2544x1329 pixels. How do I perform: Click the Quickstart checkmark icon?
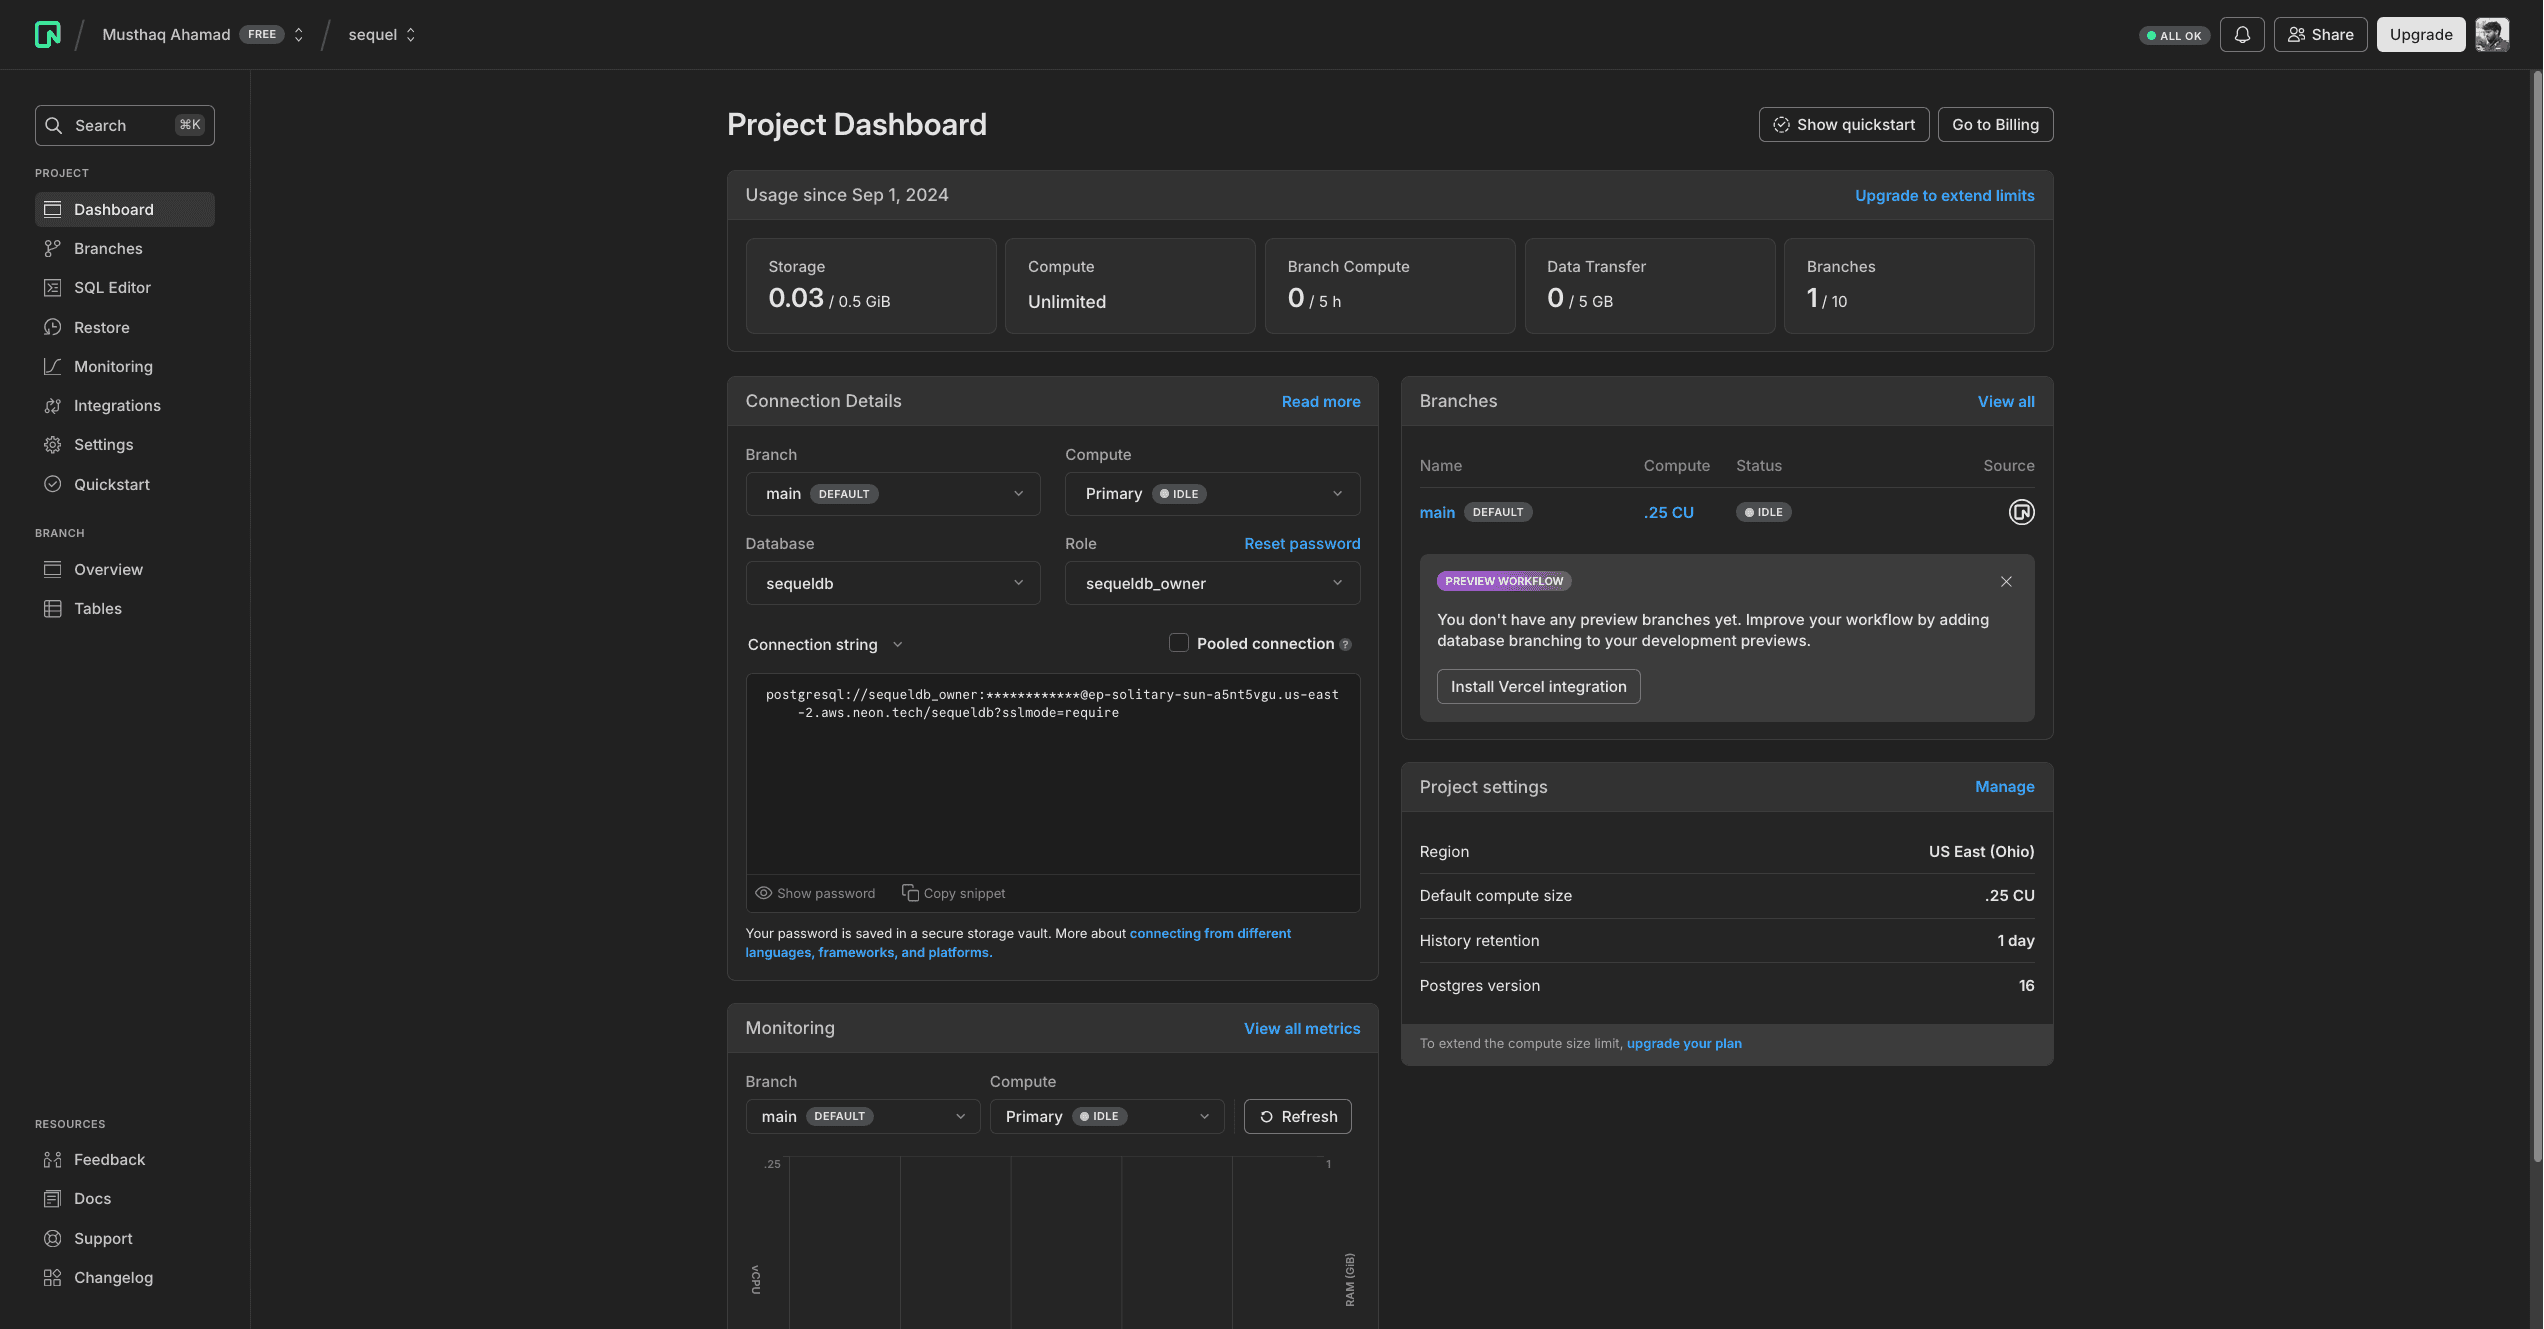coord(53,484)
